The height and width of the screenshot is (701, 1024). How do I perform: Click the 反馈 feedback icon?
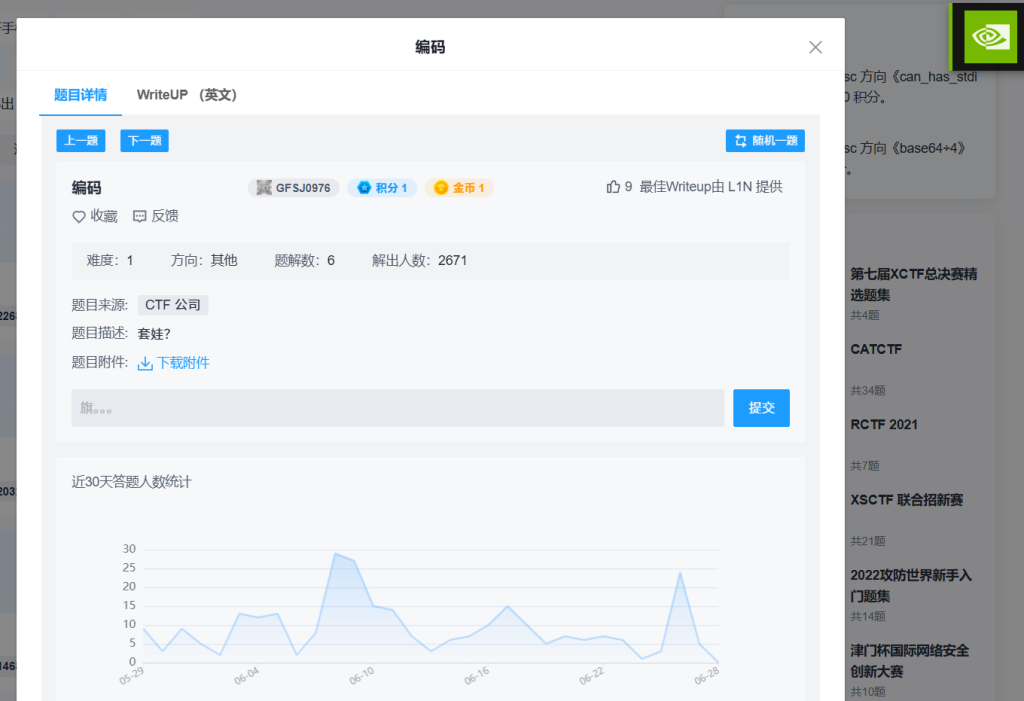point(140,216)
